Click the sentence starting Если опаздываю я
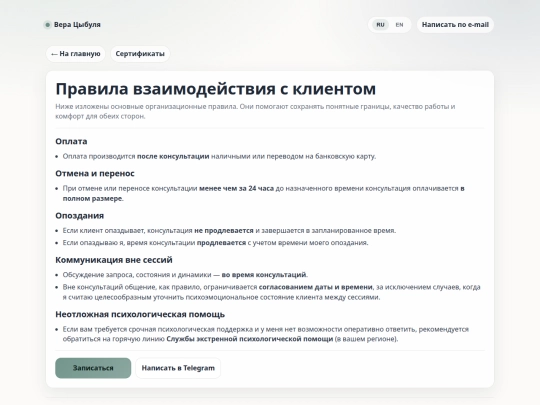The image size is (540, 405). (x=215, y=243)
